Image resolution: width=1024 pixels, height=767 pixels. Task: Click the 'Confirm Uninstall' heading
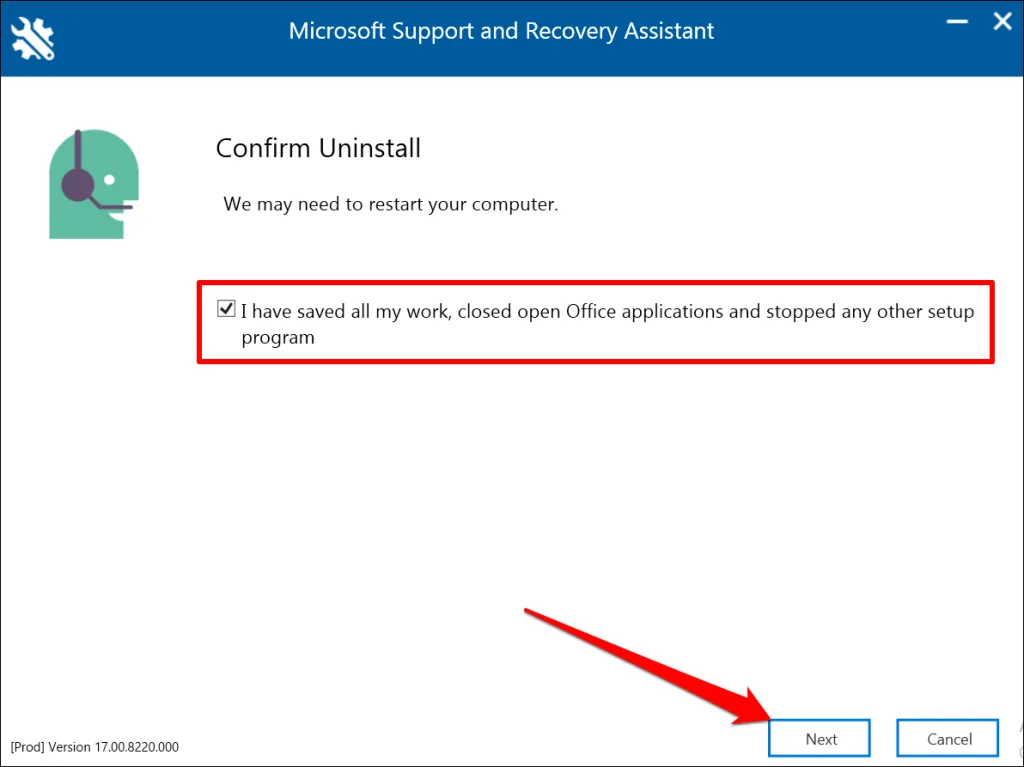tap(318, 149)
